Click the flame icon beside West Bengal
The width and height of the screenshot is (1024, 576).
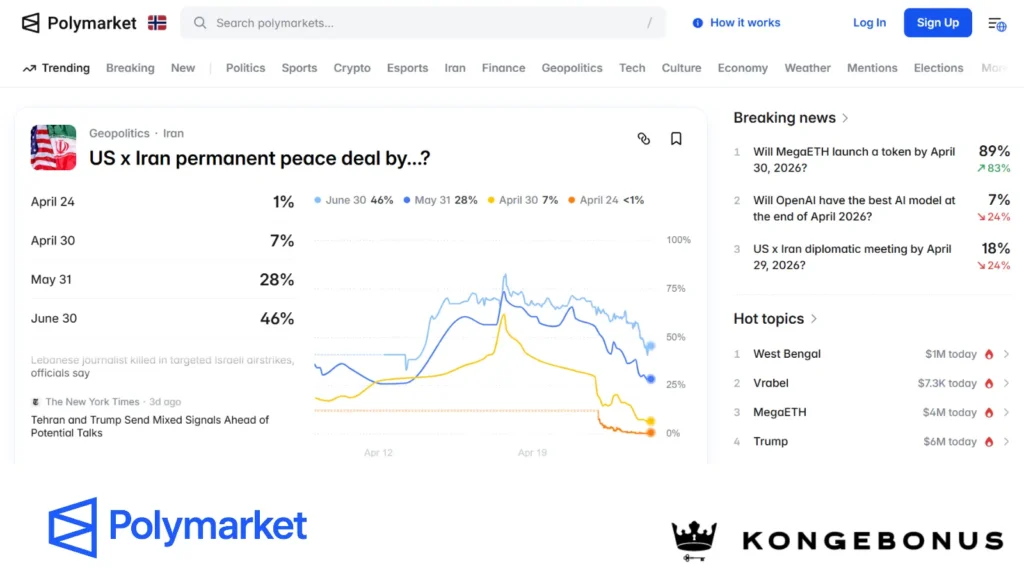pyautogui.click(x=987, y=354)
